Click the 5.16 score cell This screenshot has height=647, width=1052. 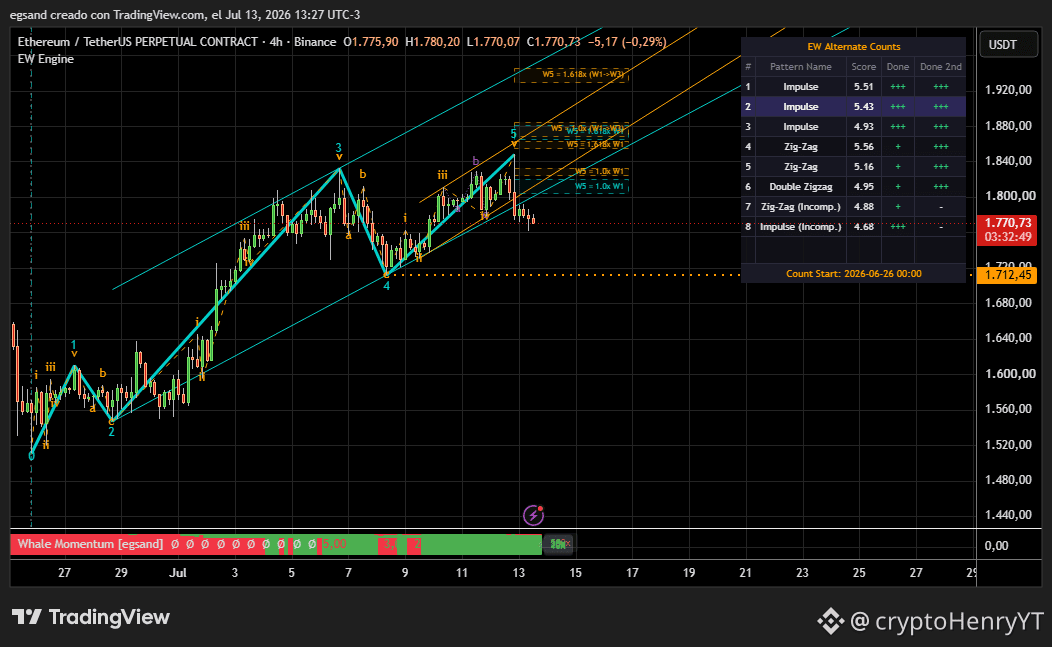(x=863, y=166)
